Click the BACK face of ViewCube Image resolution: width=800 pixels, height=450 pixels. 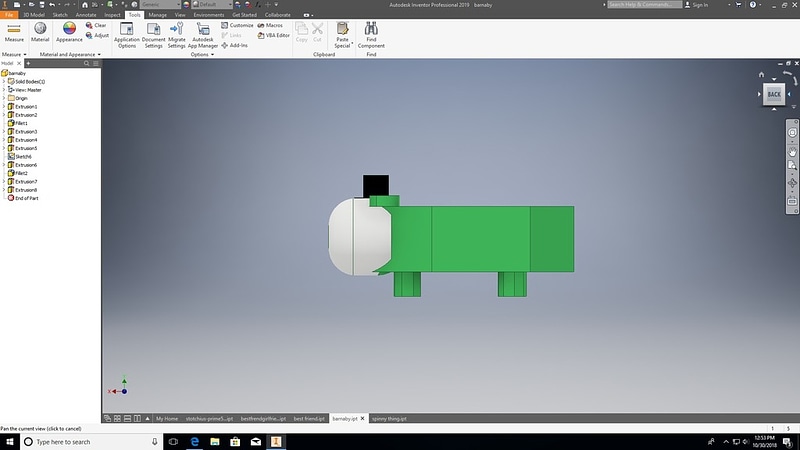click(773, 94)
